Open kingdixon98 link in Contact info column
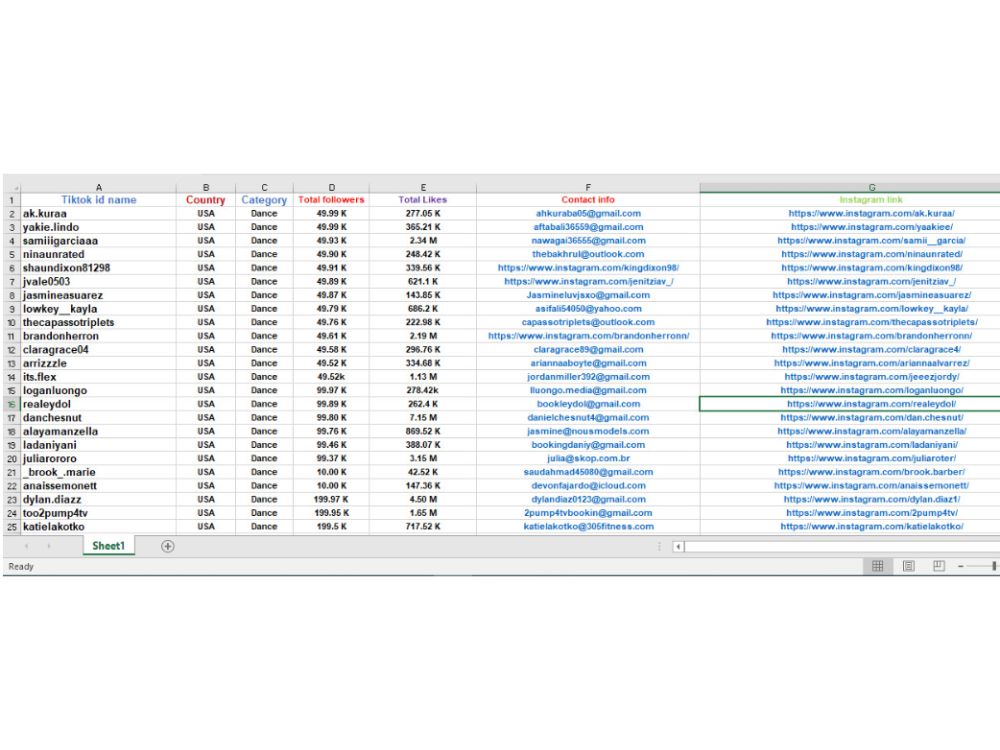Image resolution: width=1000 pixels, height=750 pixels. pos(588,268)
